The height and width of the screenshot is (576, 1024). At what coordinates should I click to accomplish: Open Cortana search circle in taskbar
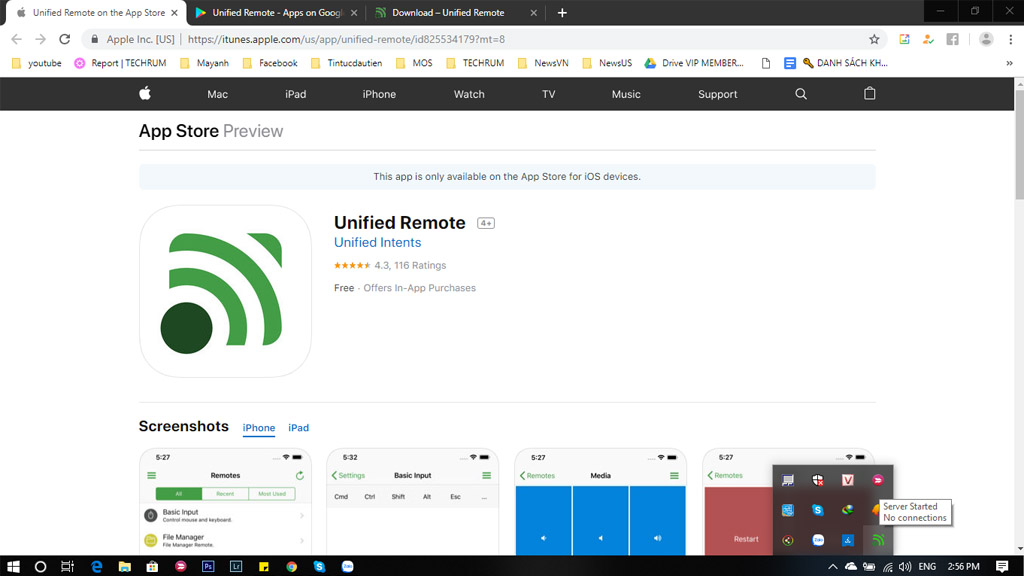(x=40, y=566)
